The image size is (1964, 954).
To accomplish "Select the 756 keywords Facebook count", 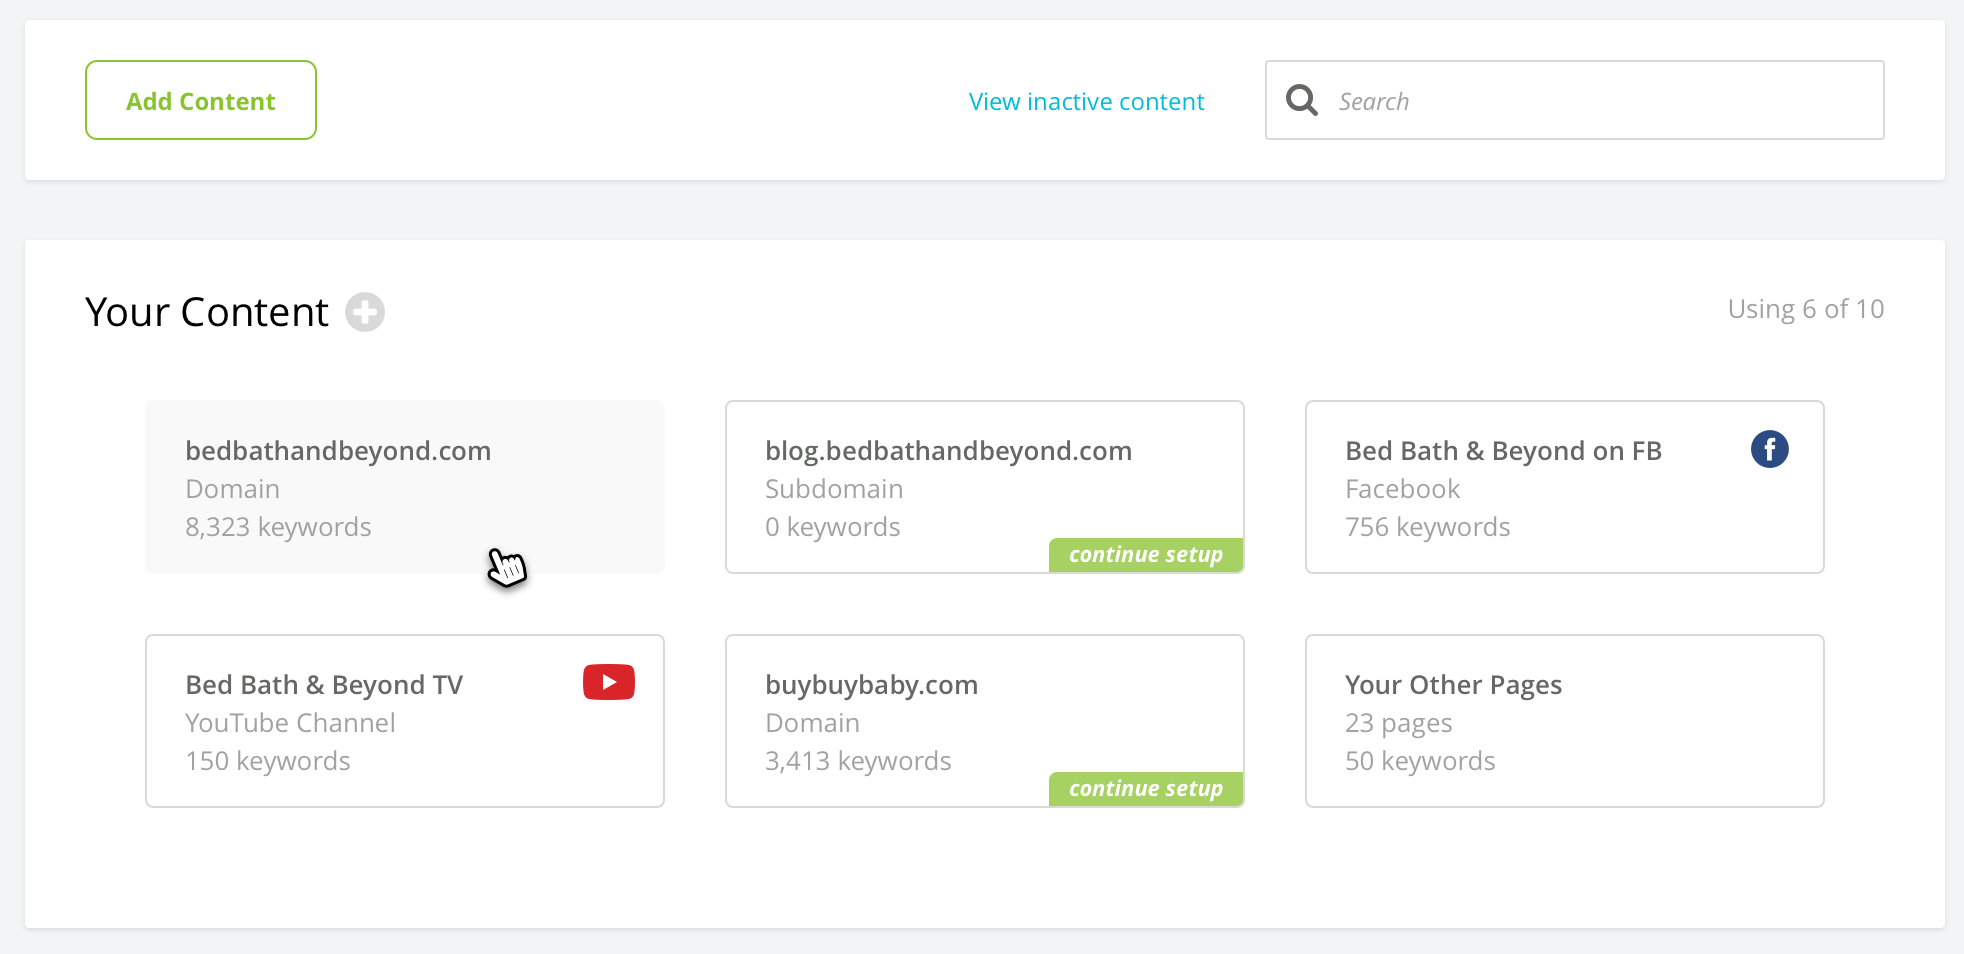I will click(x=1428, y=527).
